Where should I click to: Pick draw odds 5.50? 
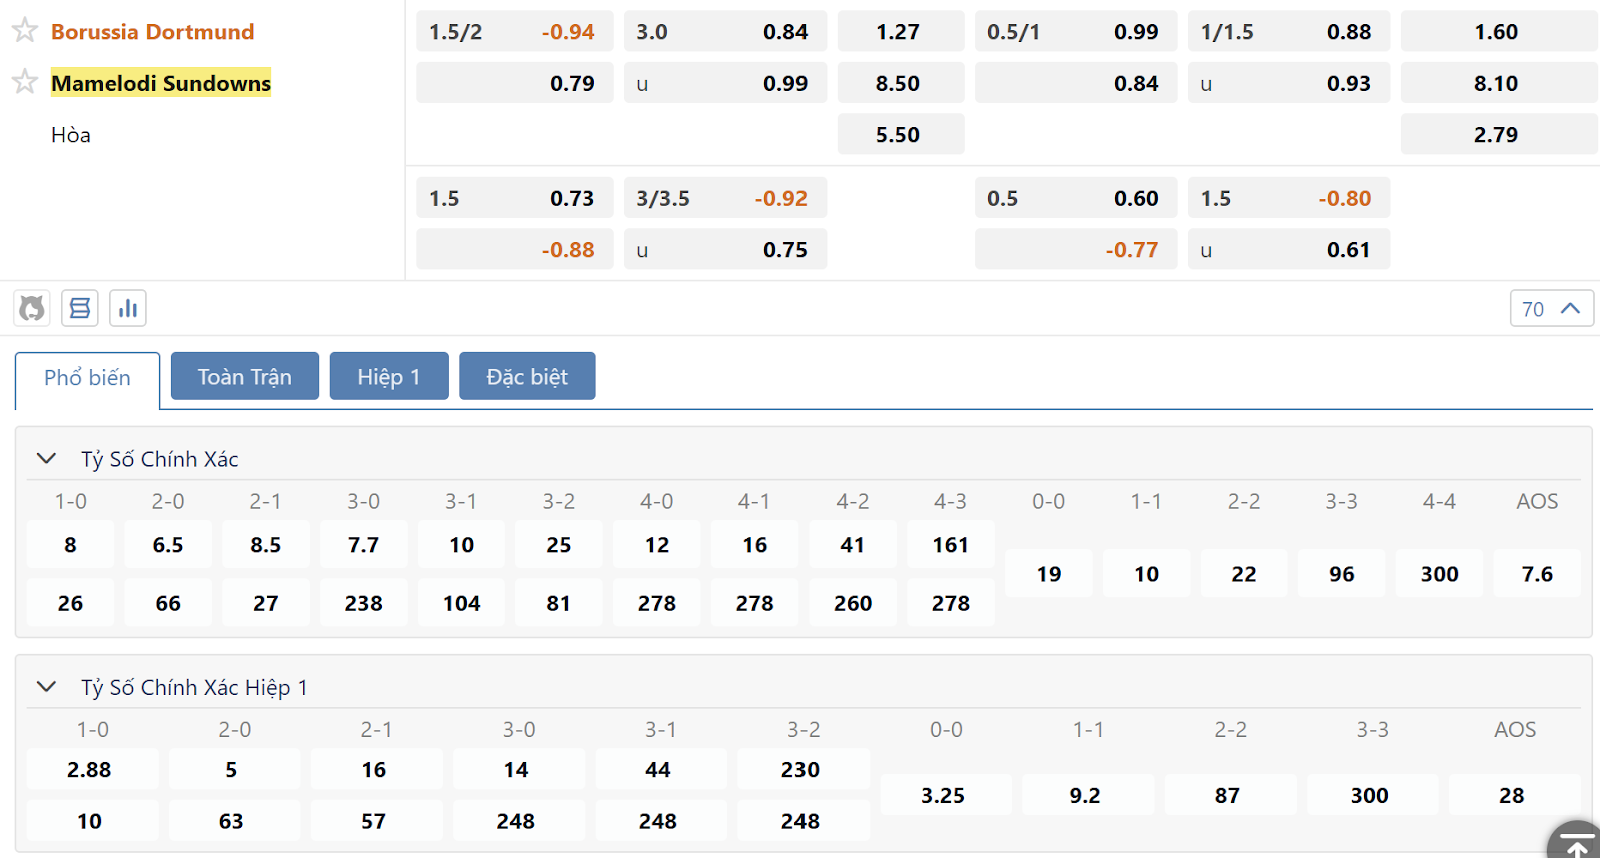coord(900,134)
